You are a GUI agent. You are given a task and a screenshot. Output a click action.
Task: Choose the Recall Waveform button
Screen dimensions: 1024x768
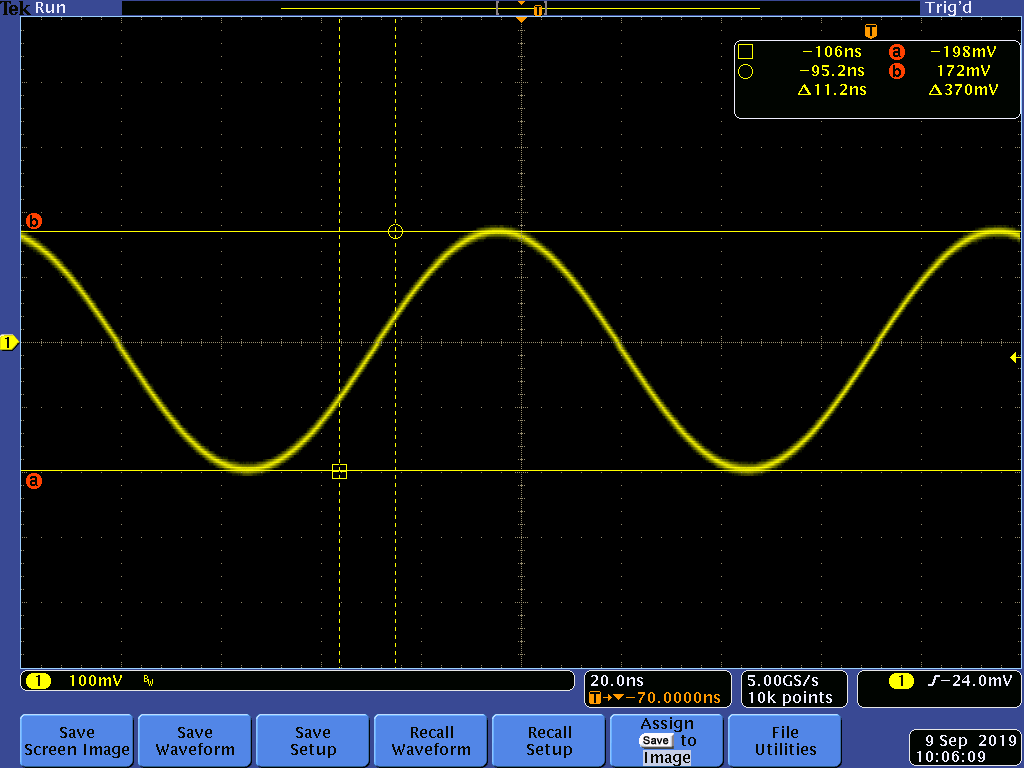(x=430, y=741)
